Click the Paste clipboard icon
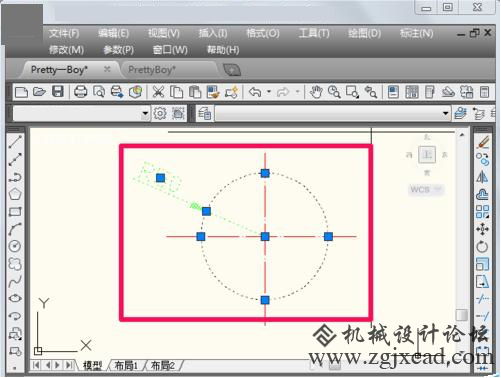 tap(195, 92)
